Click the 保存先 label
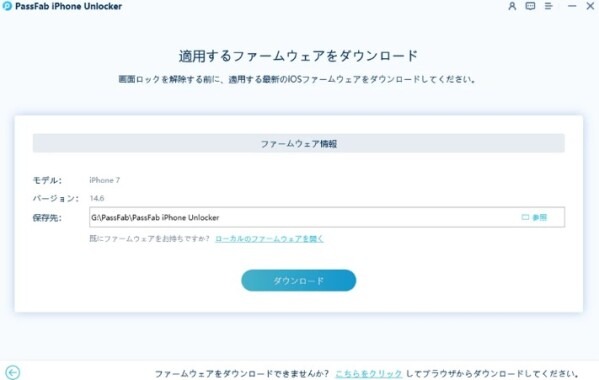Screen dimensions: 599x380 [x=47, y=218]
